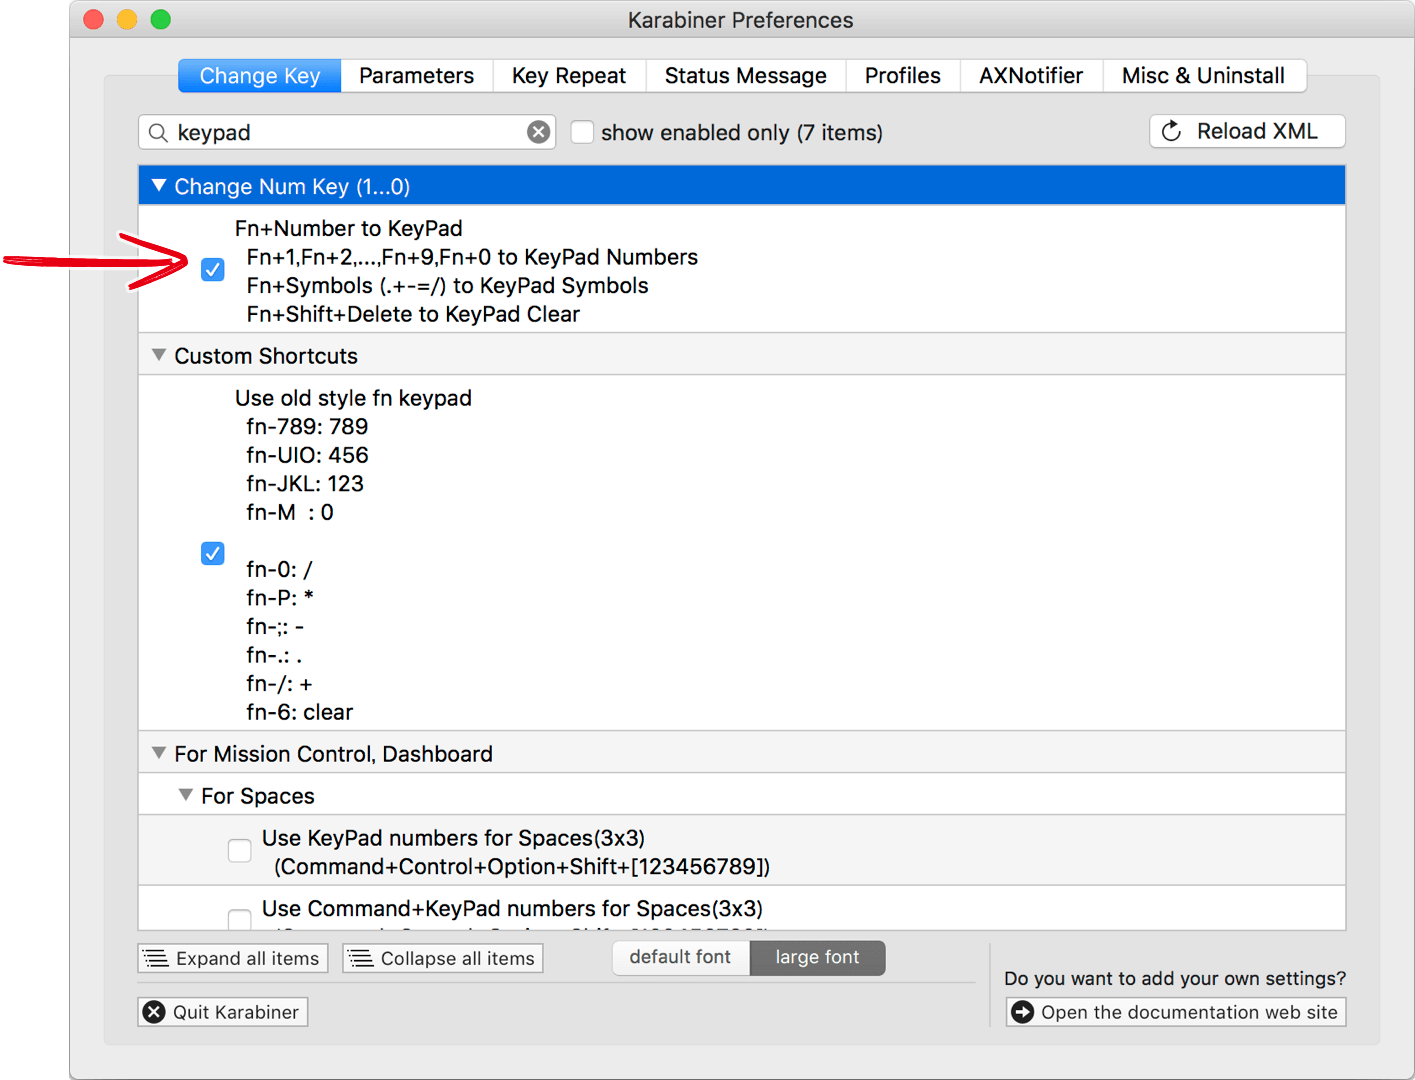The image size is (1415, 1080).
Task: Click the Reload XML refresh icon
Action: pos(1172,131)
